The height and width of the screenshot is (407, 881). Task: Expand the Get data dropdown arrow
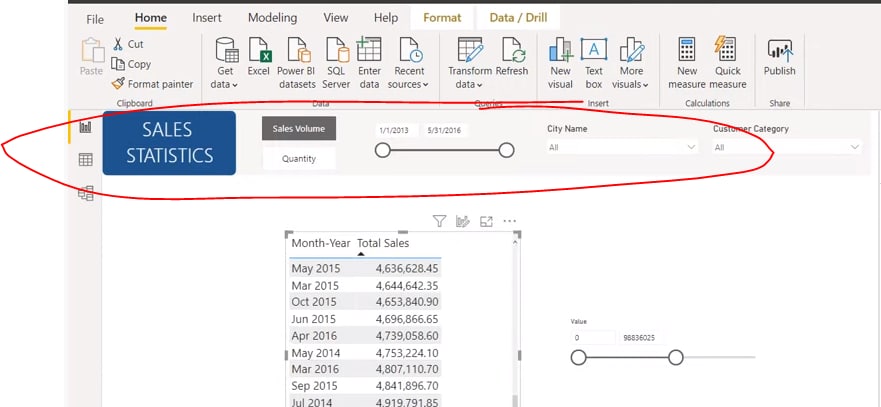[235, 85]
